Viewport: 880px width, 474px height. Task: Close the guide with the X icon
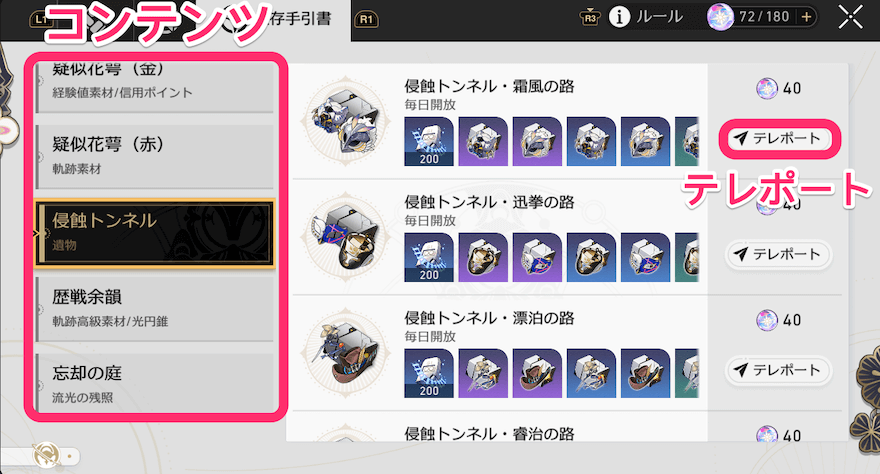click(x=850, y=17)
